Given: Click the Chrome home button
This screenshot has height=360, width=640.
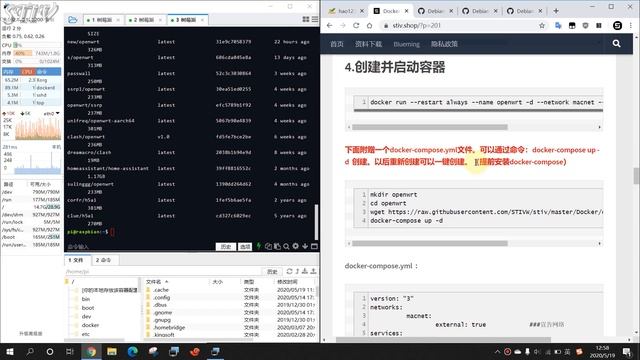Looking at the screenshot, I should (369, 25).
